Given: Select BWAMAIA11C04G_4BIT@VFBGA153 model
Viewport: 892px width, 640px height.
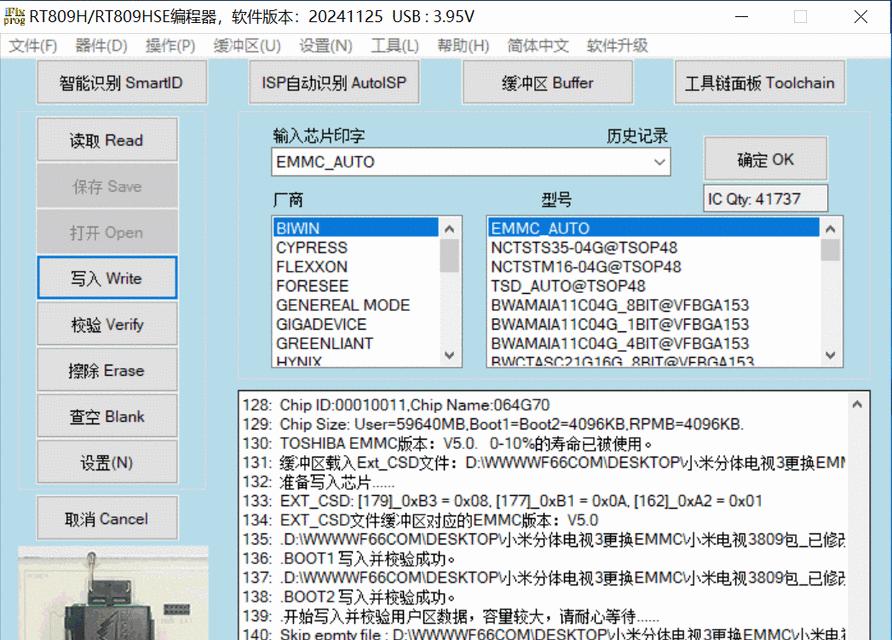Looking at the screenshot, I should (x=653, y=343).
